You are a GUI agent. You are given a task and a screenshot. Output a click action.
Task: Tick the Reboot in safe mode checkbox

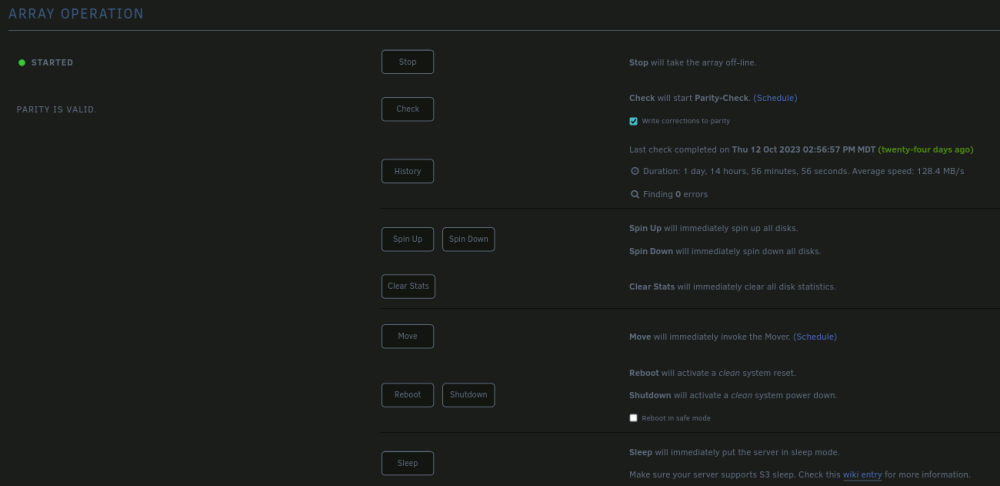click(633, 418)
